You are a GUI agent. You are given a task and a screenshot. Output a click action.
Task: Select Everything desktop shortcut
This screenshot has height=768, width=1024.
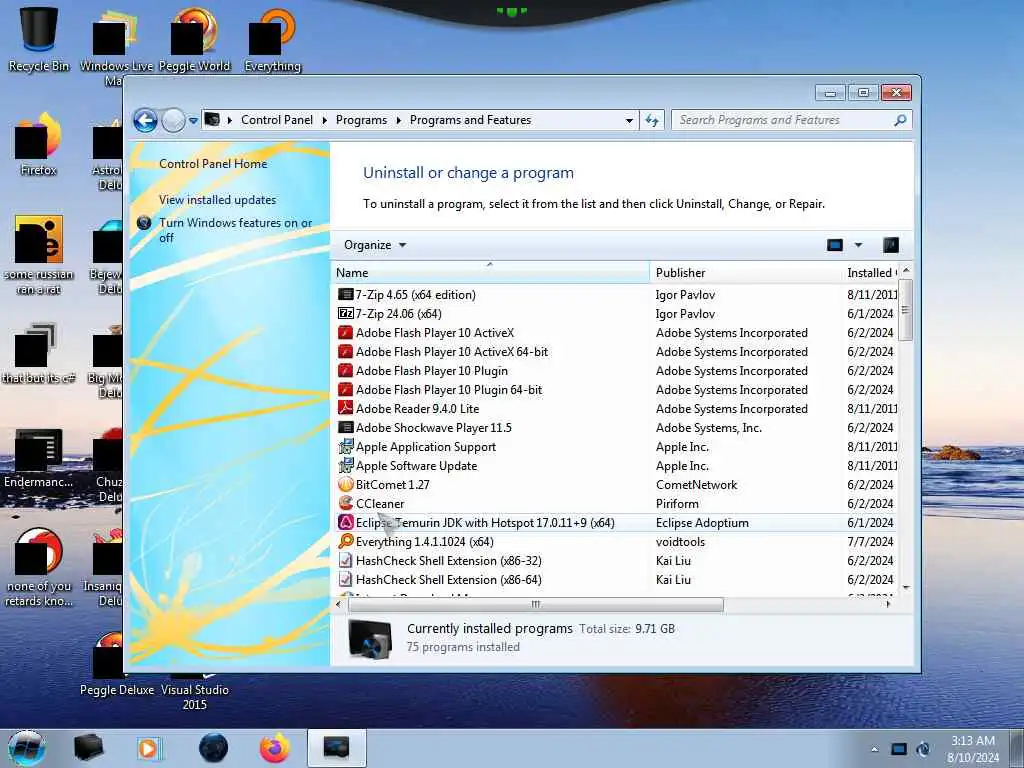pyautogui.click(x=272, y=39)
